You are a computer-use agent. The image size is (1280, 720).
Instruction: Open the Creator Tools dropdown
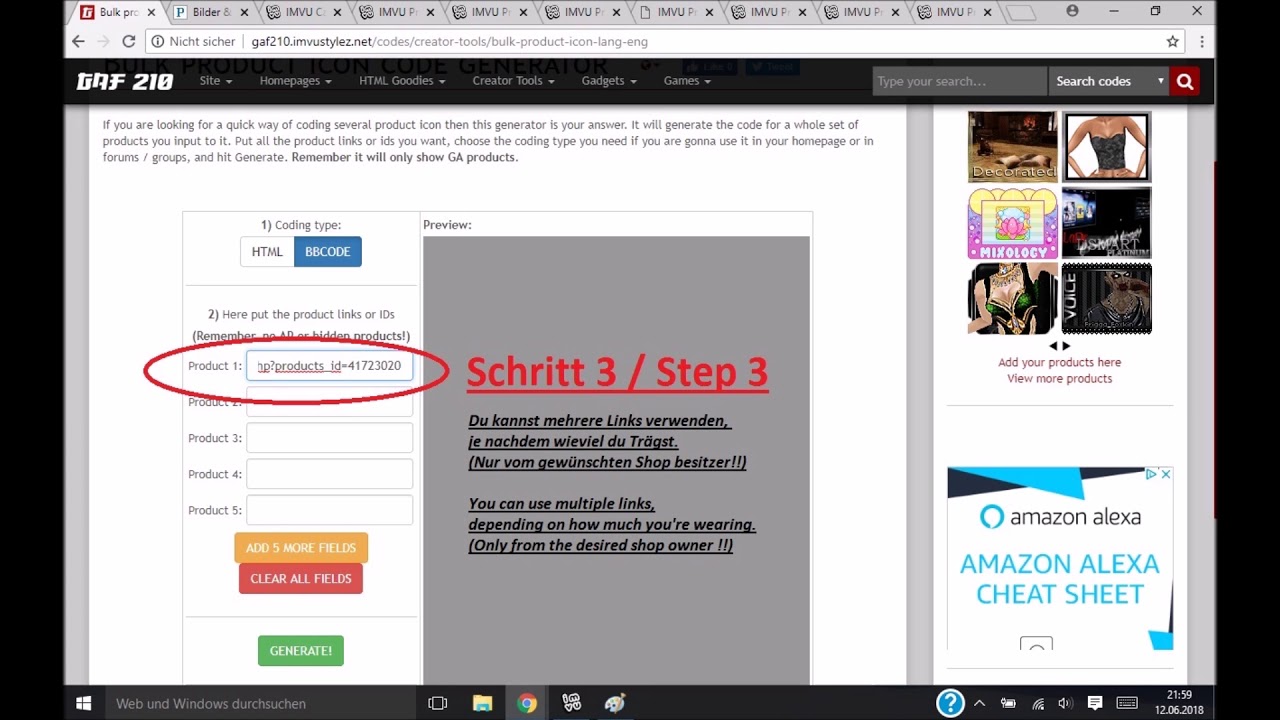click(512, 81)
